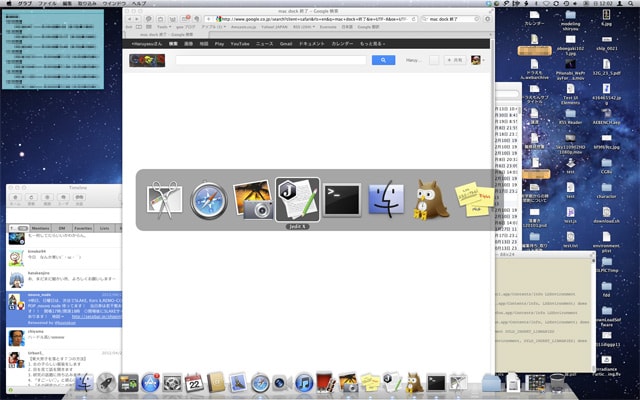Open iCal calendar in the Dock

(194, 383)
